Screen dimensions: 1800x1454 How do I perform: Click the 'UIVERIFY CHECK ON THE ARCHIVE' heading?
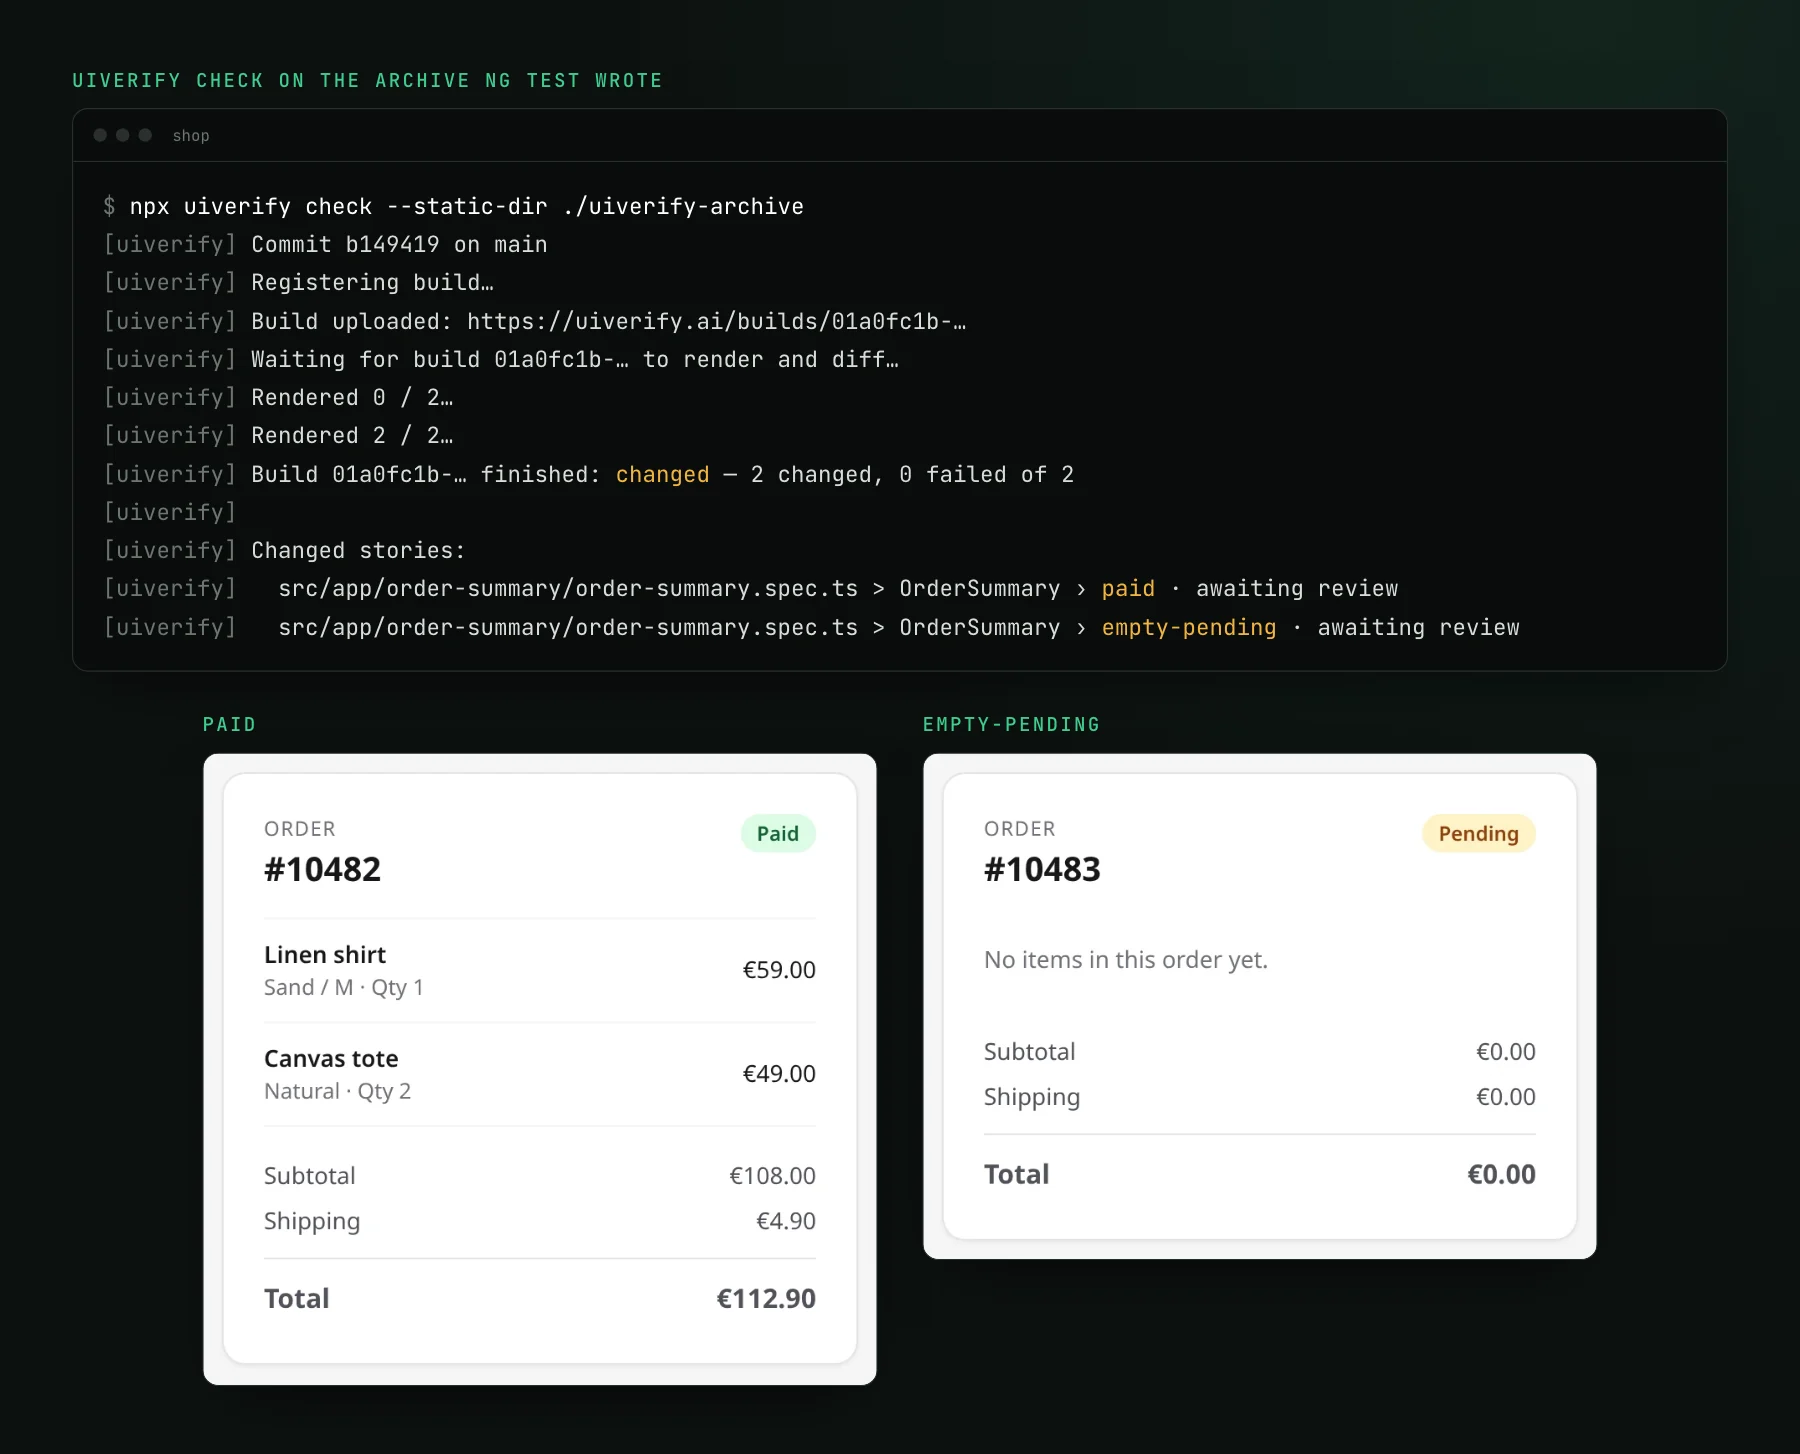(x=367, y=80)
